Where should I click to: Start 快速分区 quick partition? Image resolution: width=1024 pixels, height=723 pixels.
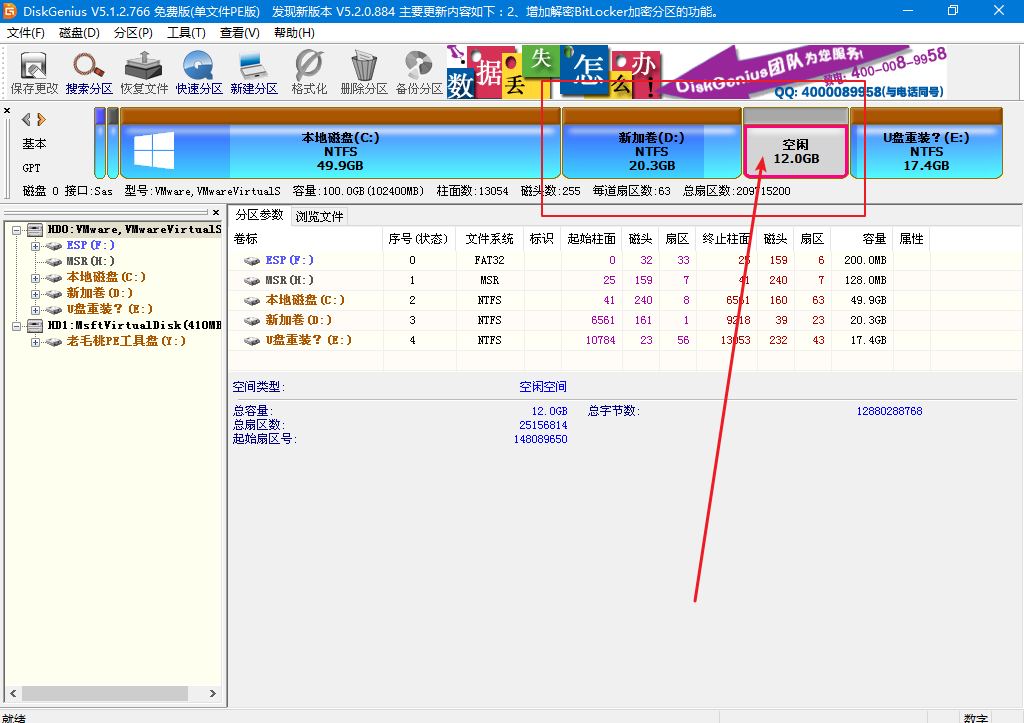(199, 72)
